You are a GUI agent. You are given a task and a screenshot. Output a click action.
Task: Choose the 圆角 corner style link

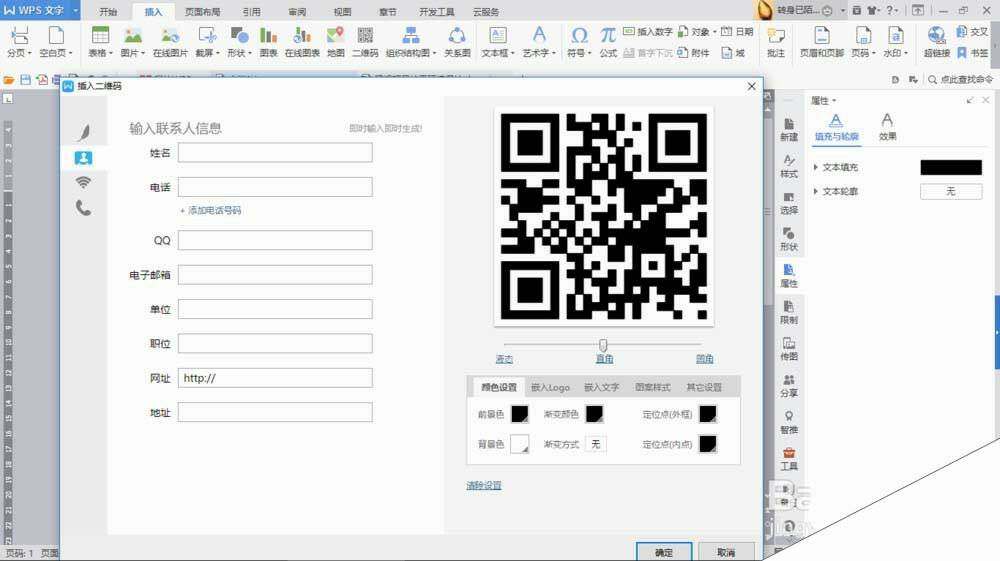tap(705, 359)
